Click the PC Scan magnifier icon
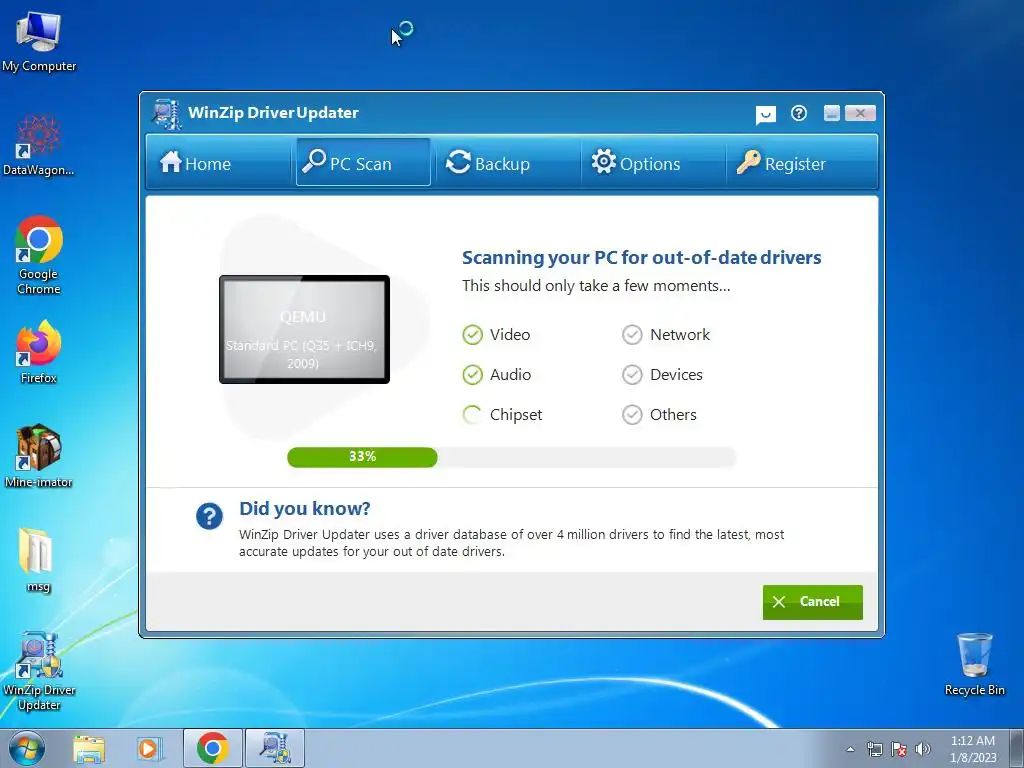The width and height of the screenshot is (1024, 768). point(314,161)
